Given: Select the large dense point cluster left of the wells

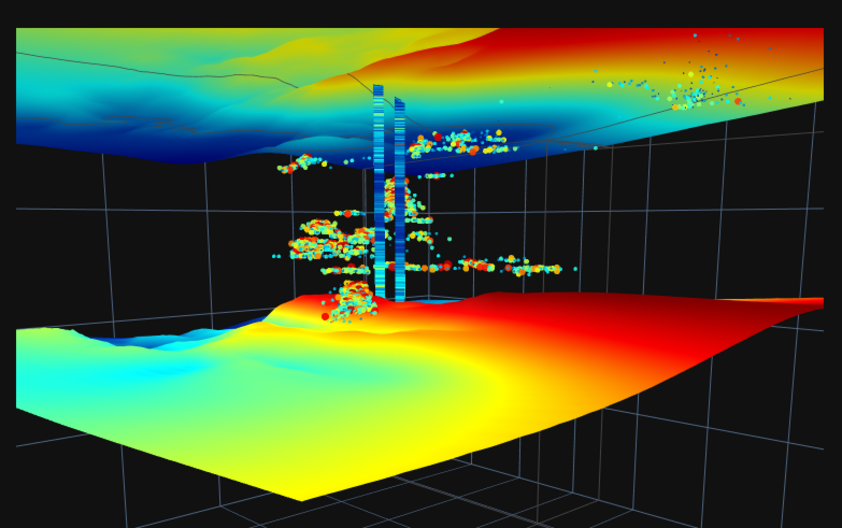Looking at the screenshot, I should coord(325,240).
